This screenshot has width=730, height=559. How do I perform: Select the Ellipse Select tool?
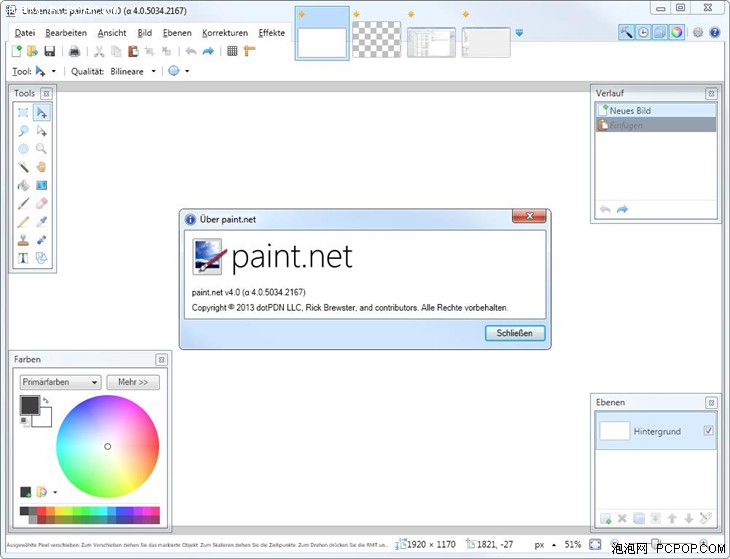(x=23, y=149)
